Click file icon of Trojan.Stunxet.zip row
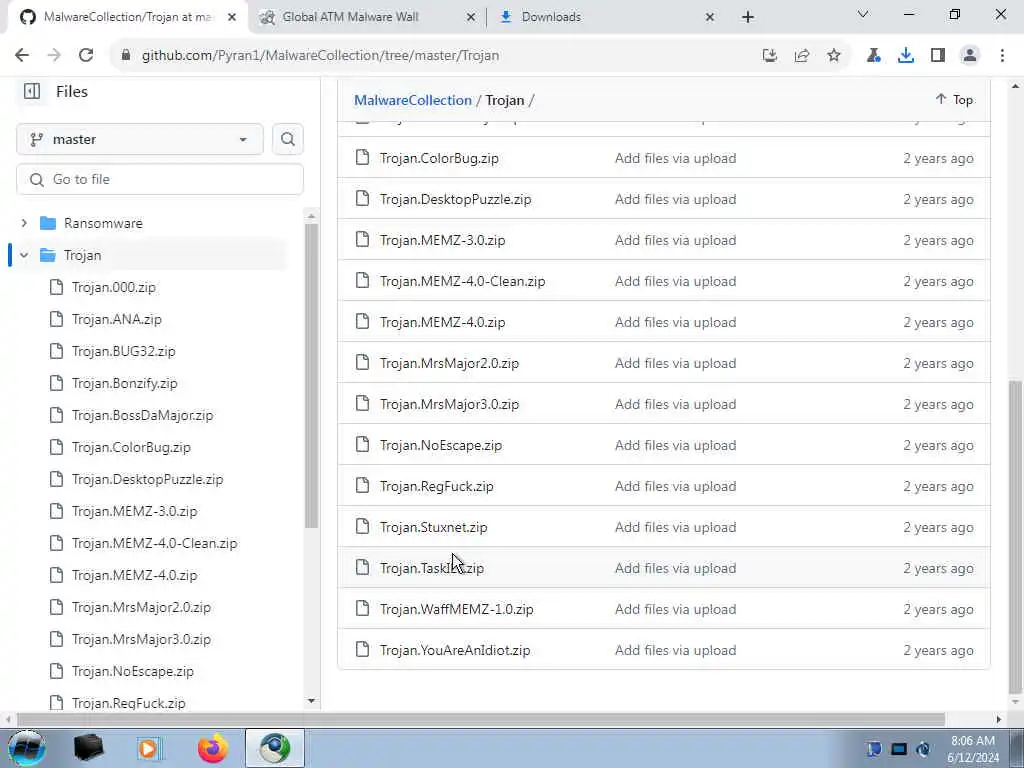This screenshot has height=768, width=1024. 362,527
